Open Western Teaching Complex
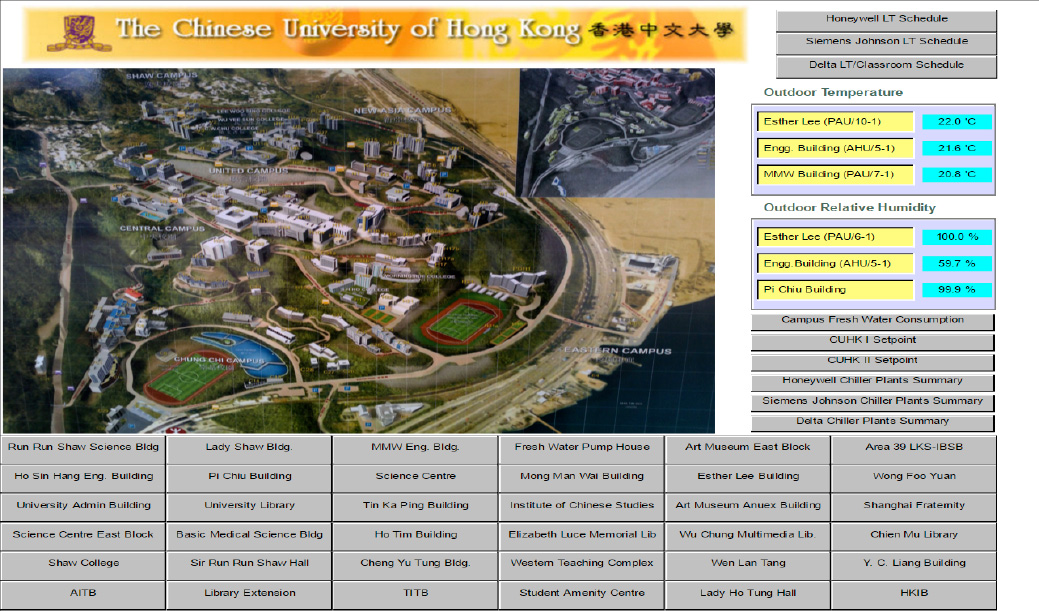The image size is (1039, 611). click(x=582, y=565)
